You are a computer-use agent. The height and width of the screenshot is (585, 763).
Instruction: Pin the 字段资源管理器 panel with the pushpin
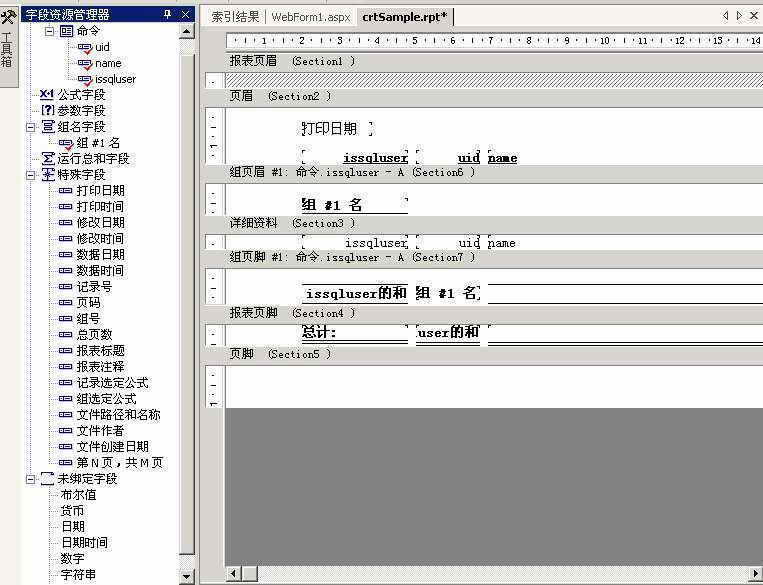click(x=167, y=14)
